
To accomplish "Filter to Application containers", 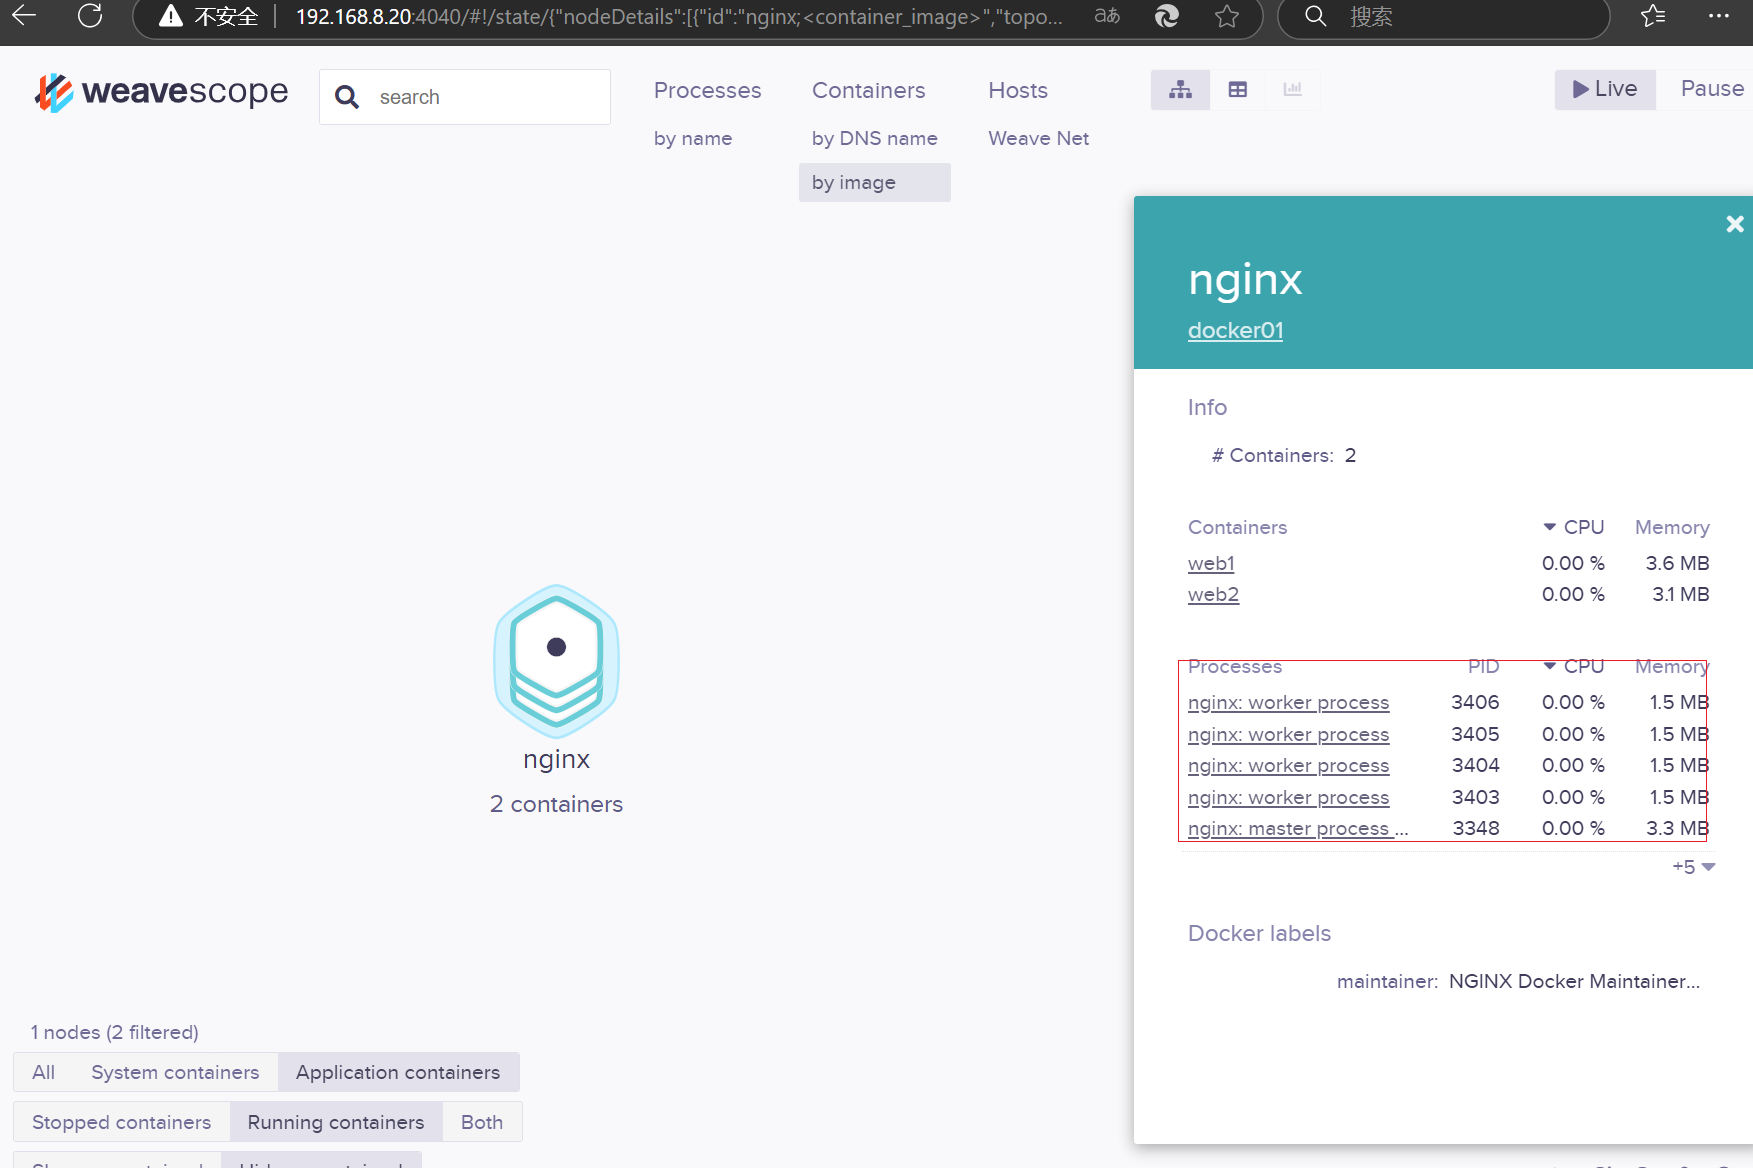I will [398, 1072].
